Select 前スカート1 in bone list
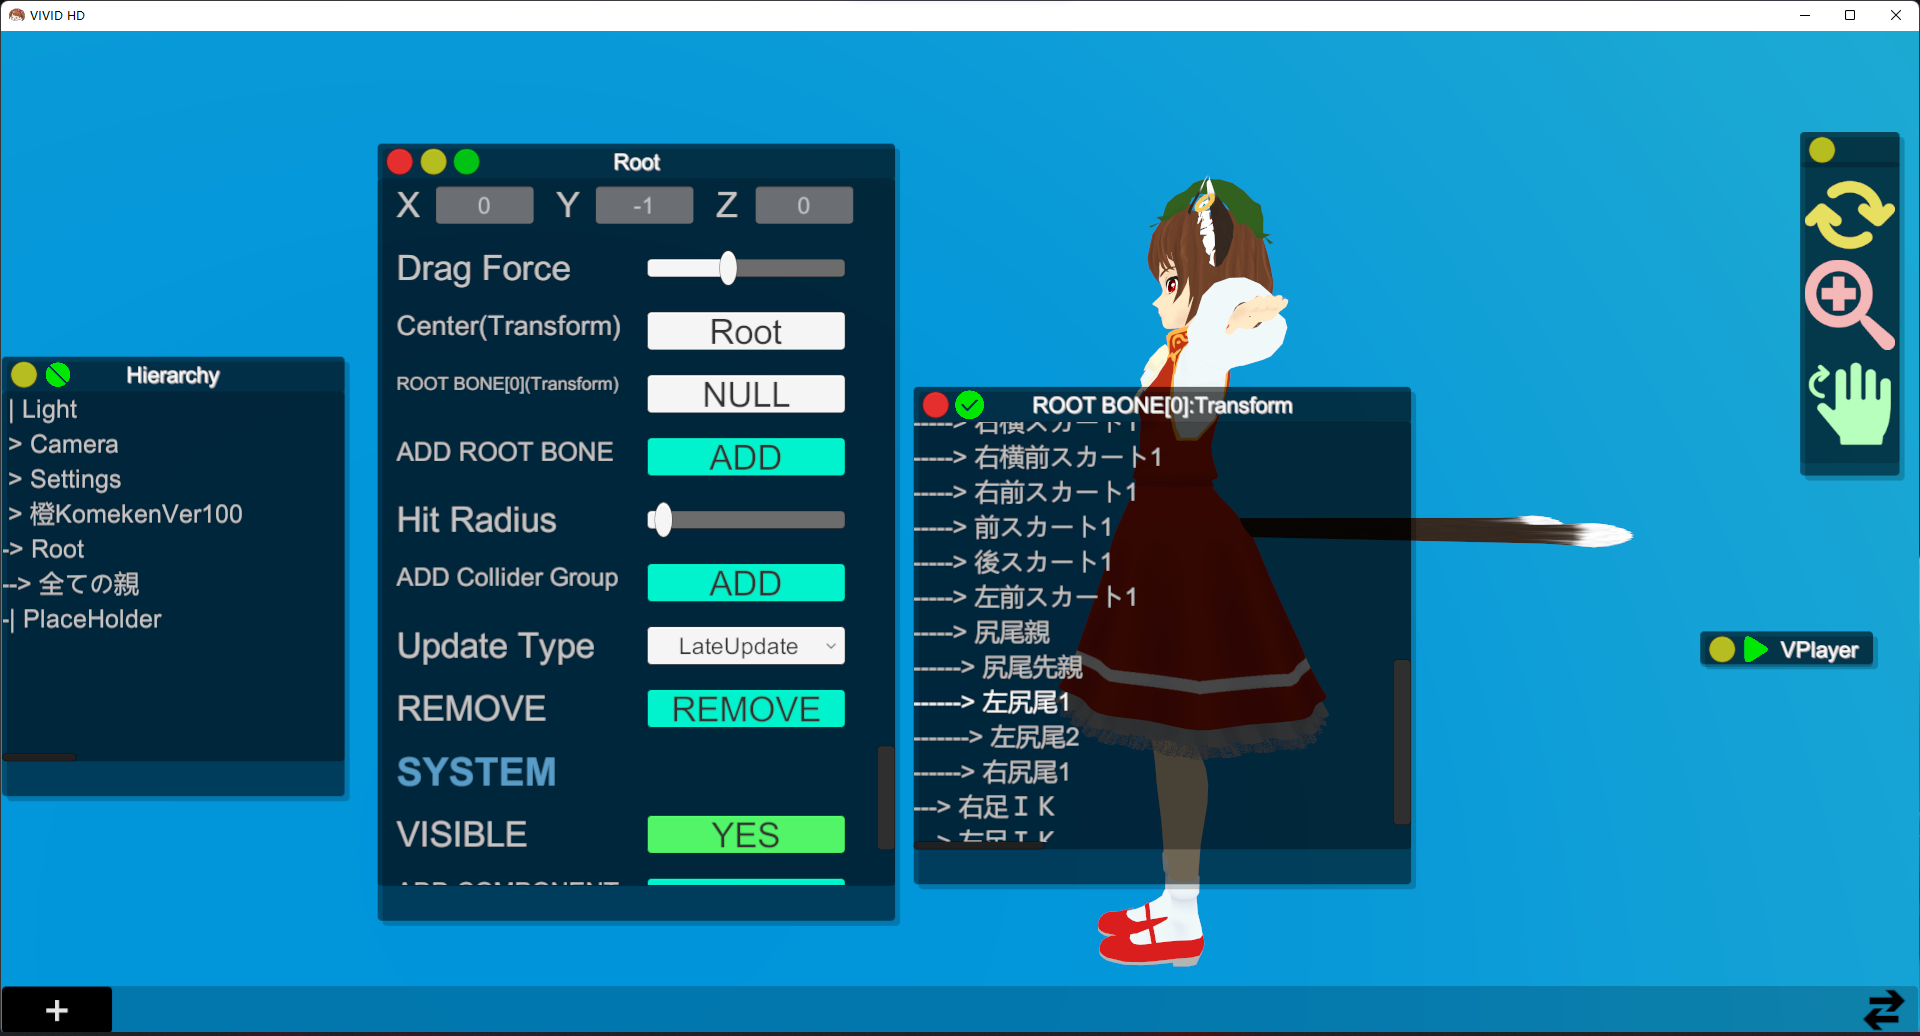This screenshot has height=1036, width=1920. pyautogui.click(x=1043, y=527)
